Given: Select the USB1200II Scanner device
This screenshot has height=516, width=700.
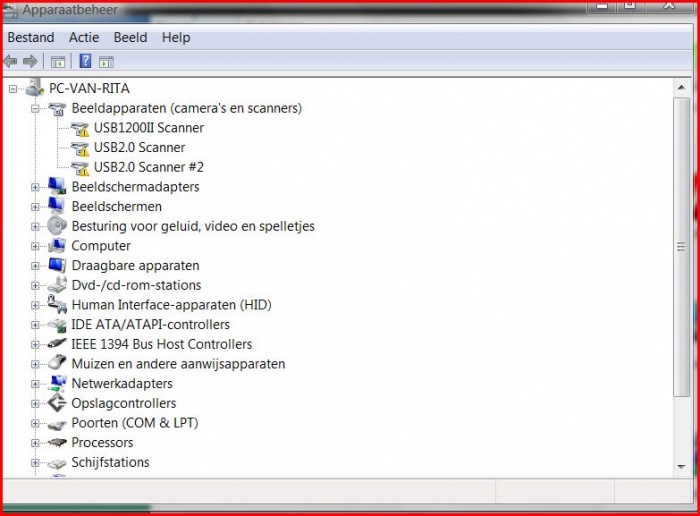Looking at the screenshot, I should pyautogui.click(x=149, y=128).
